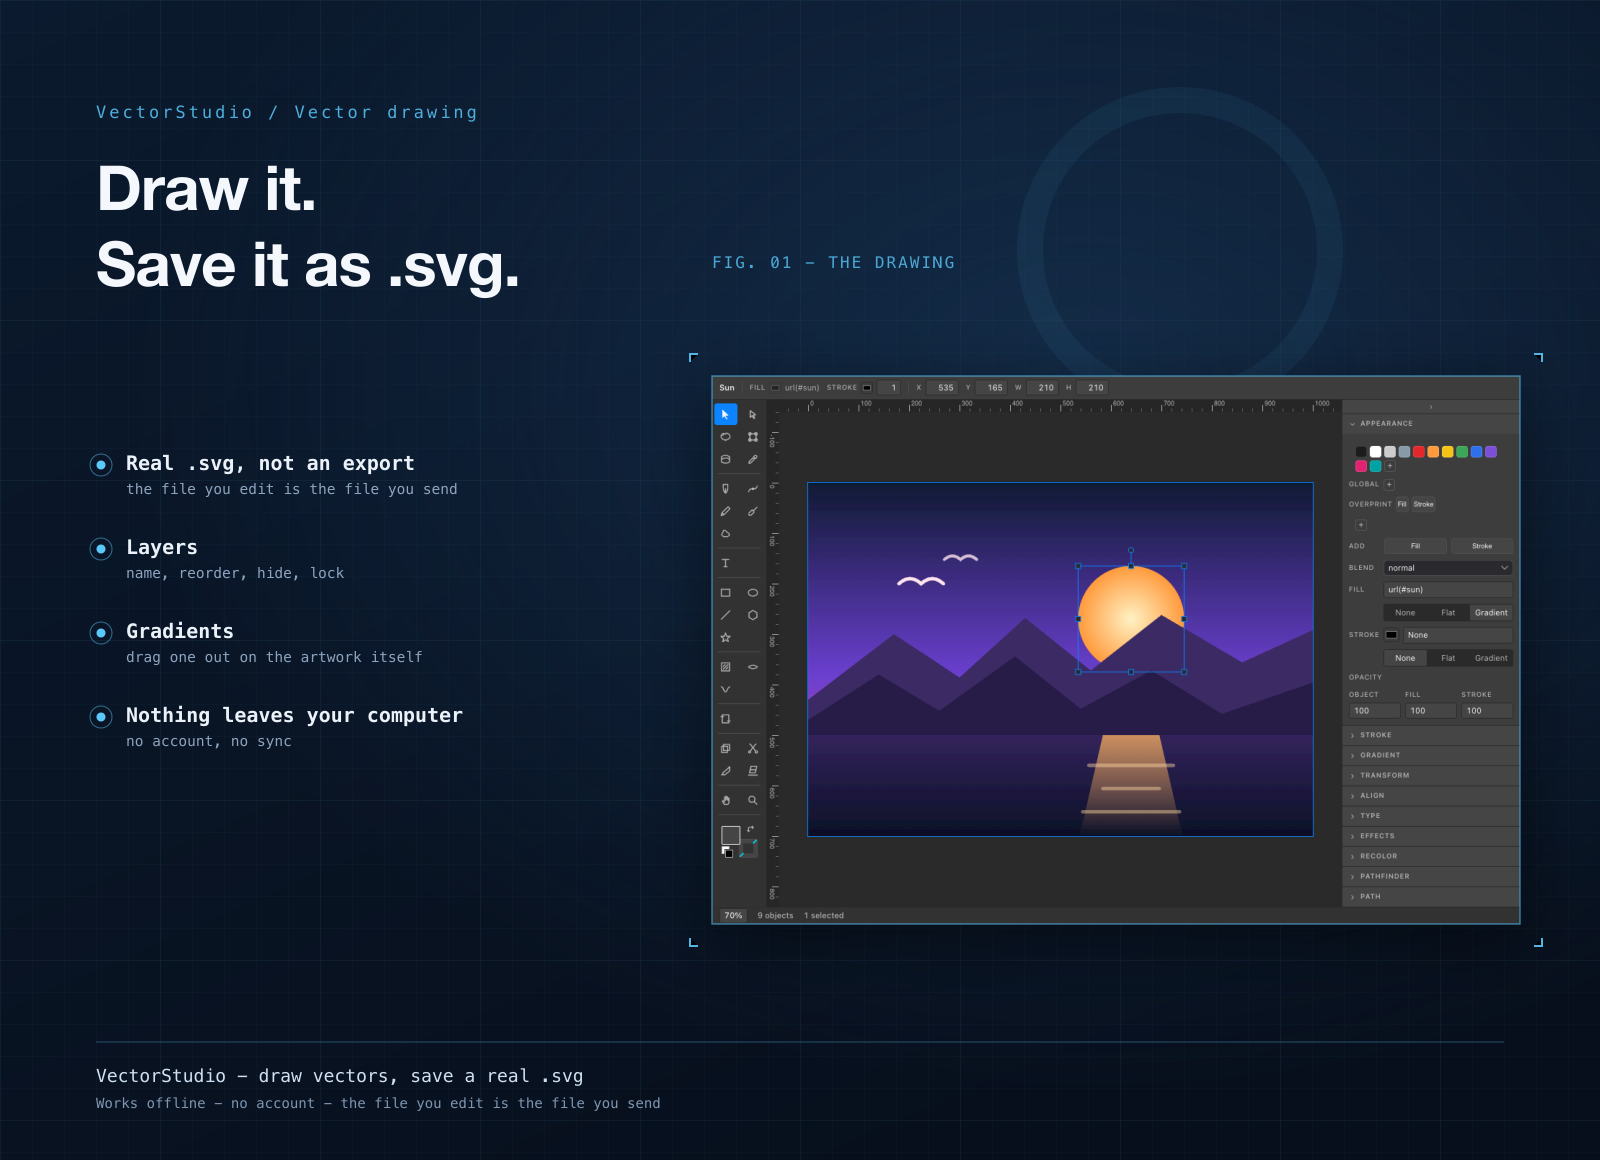The image size is (1600, 1160).
Task: Expand the Stroke section
Action: point(1431,735)
